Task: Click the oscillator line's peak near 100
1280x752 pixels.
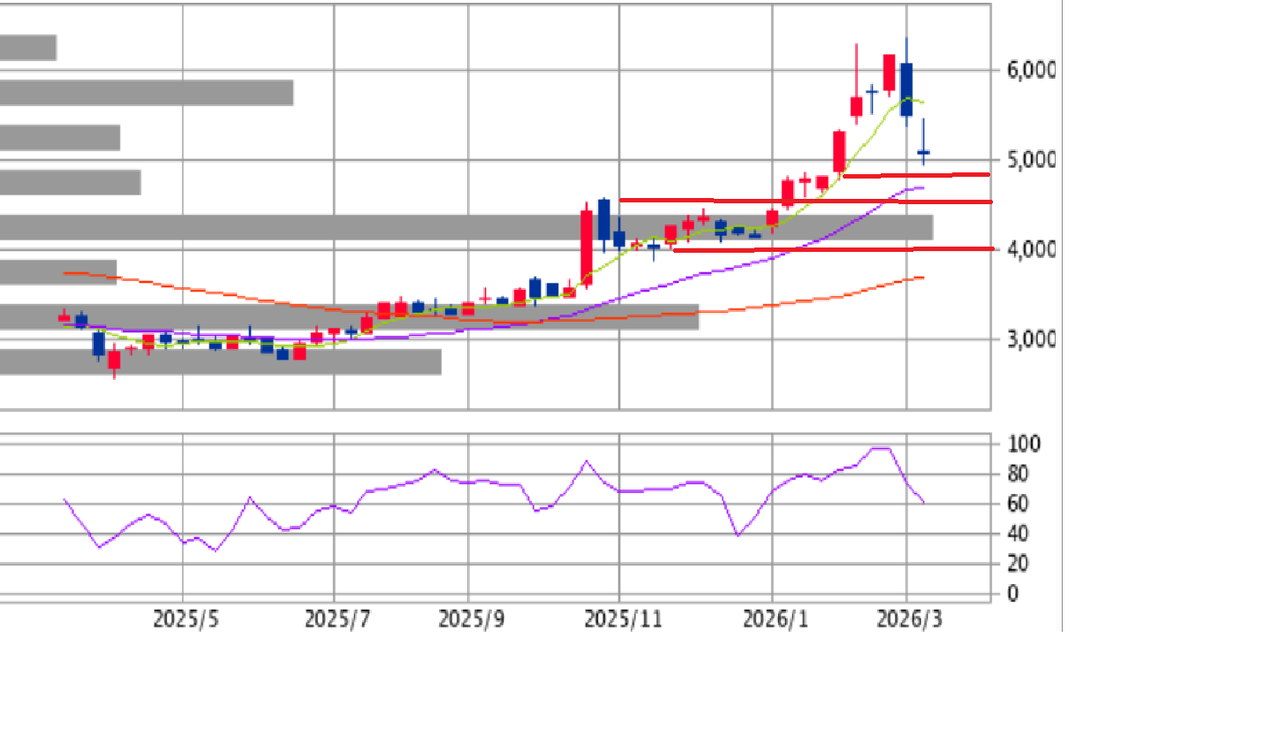Action: (x=880, y=448)
